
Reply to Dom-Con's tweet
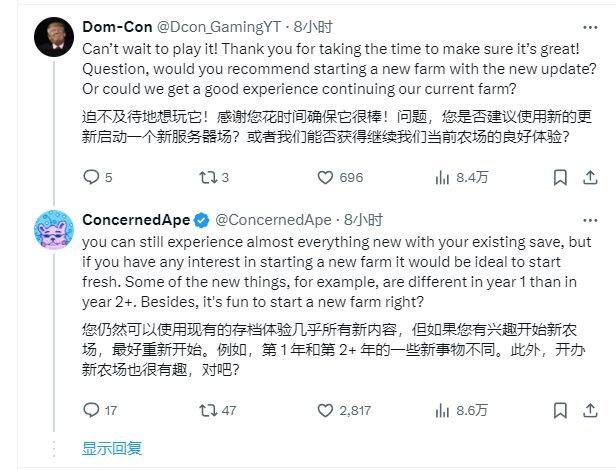coord(92,178)
